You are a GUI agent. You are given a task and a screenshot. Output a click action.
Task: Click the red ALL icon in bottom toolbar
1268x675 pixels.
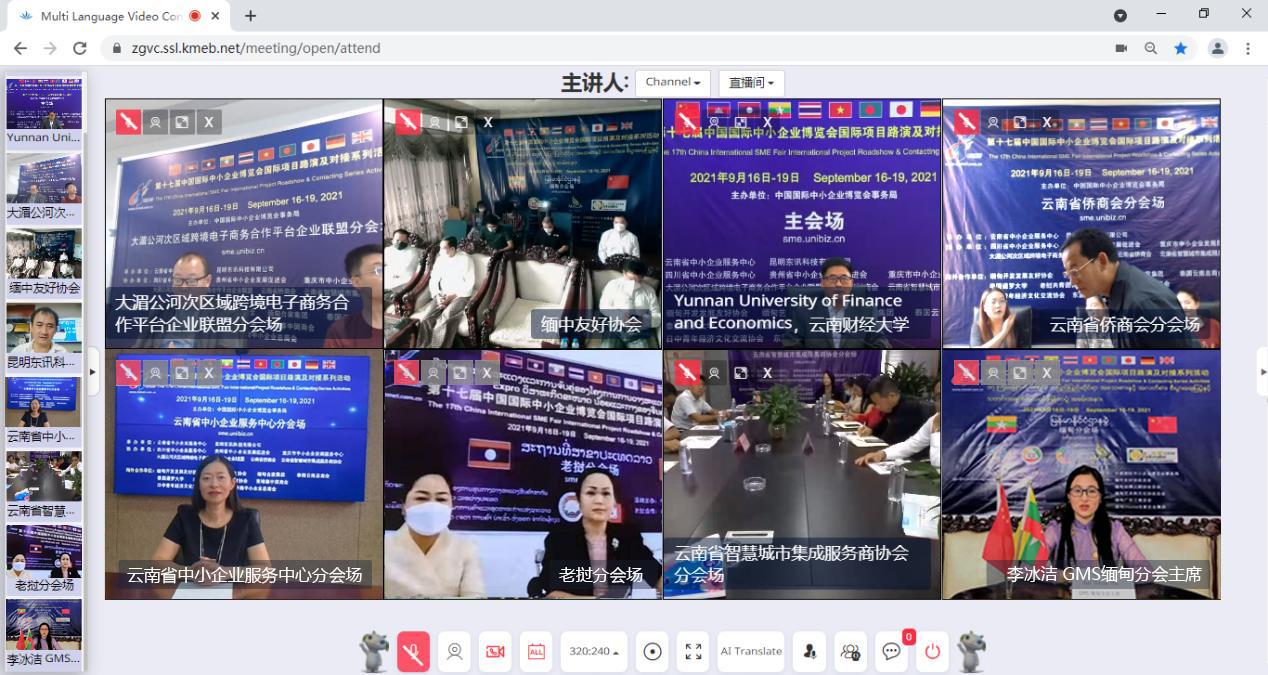(536, 651)
